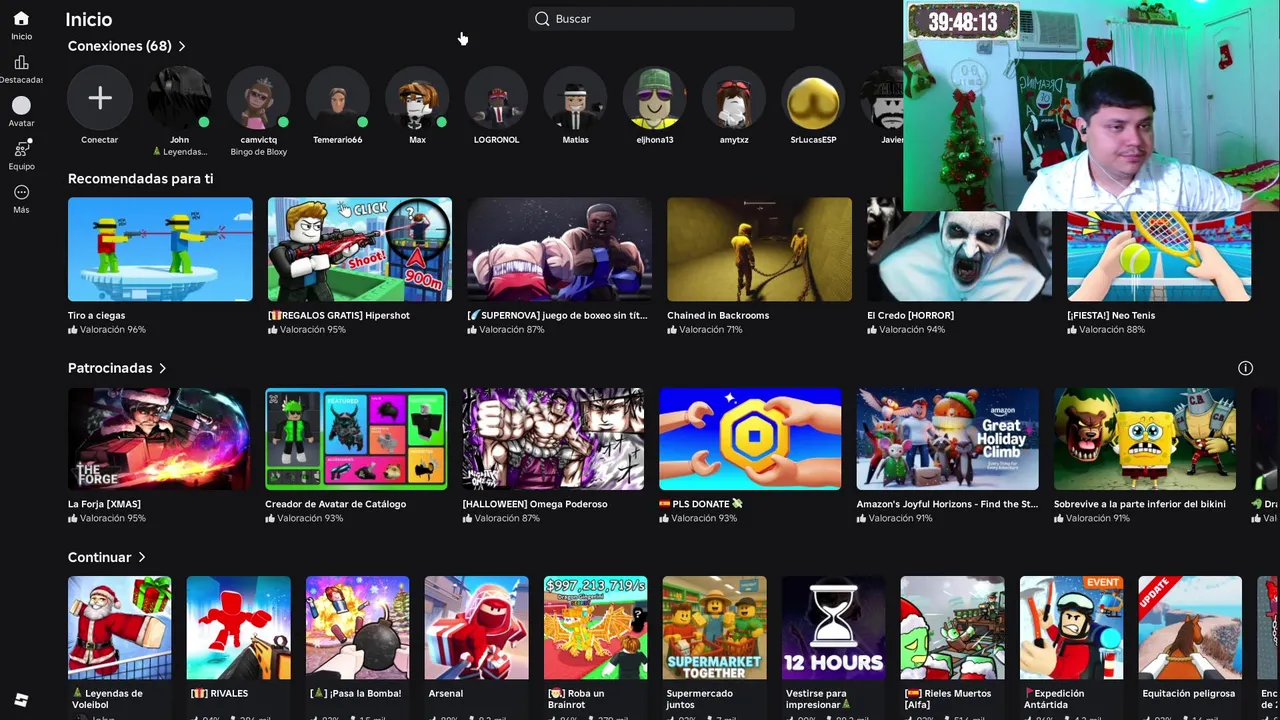
Task: Click 'Valoración 96%' under Tiro a ciegas
Action: click(x=107, y=329)
